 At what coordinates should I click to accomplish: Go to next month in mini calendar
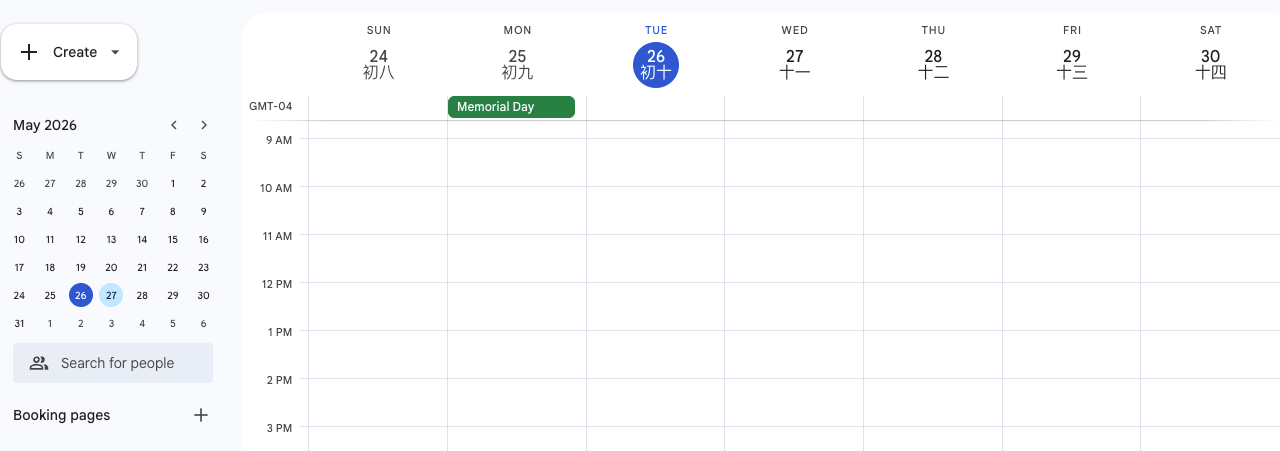click(x=204, y=125)
